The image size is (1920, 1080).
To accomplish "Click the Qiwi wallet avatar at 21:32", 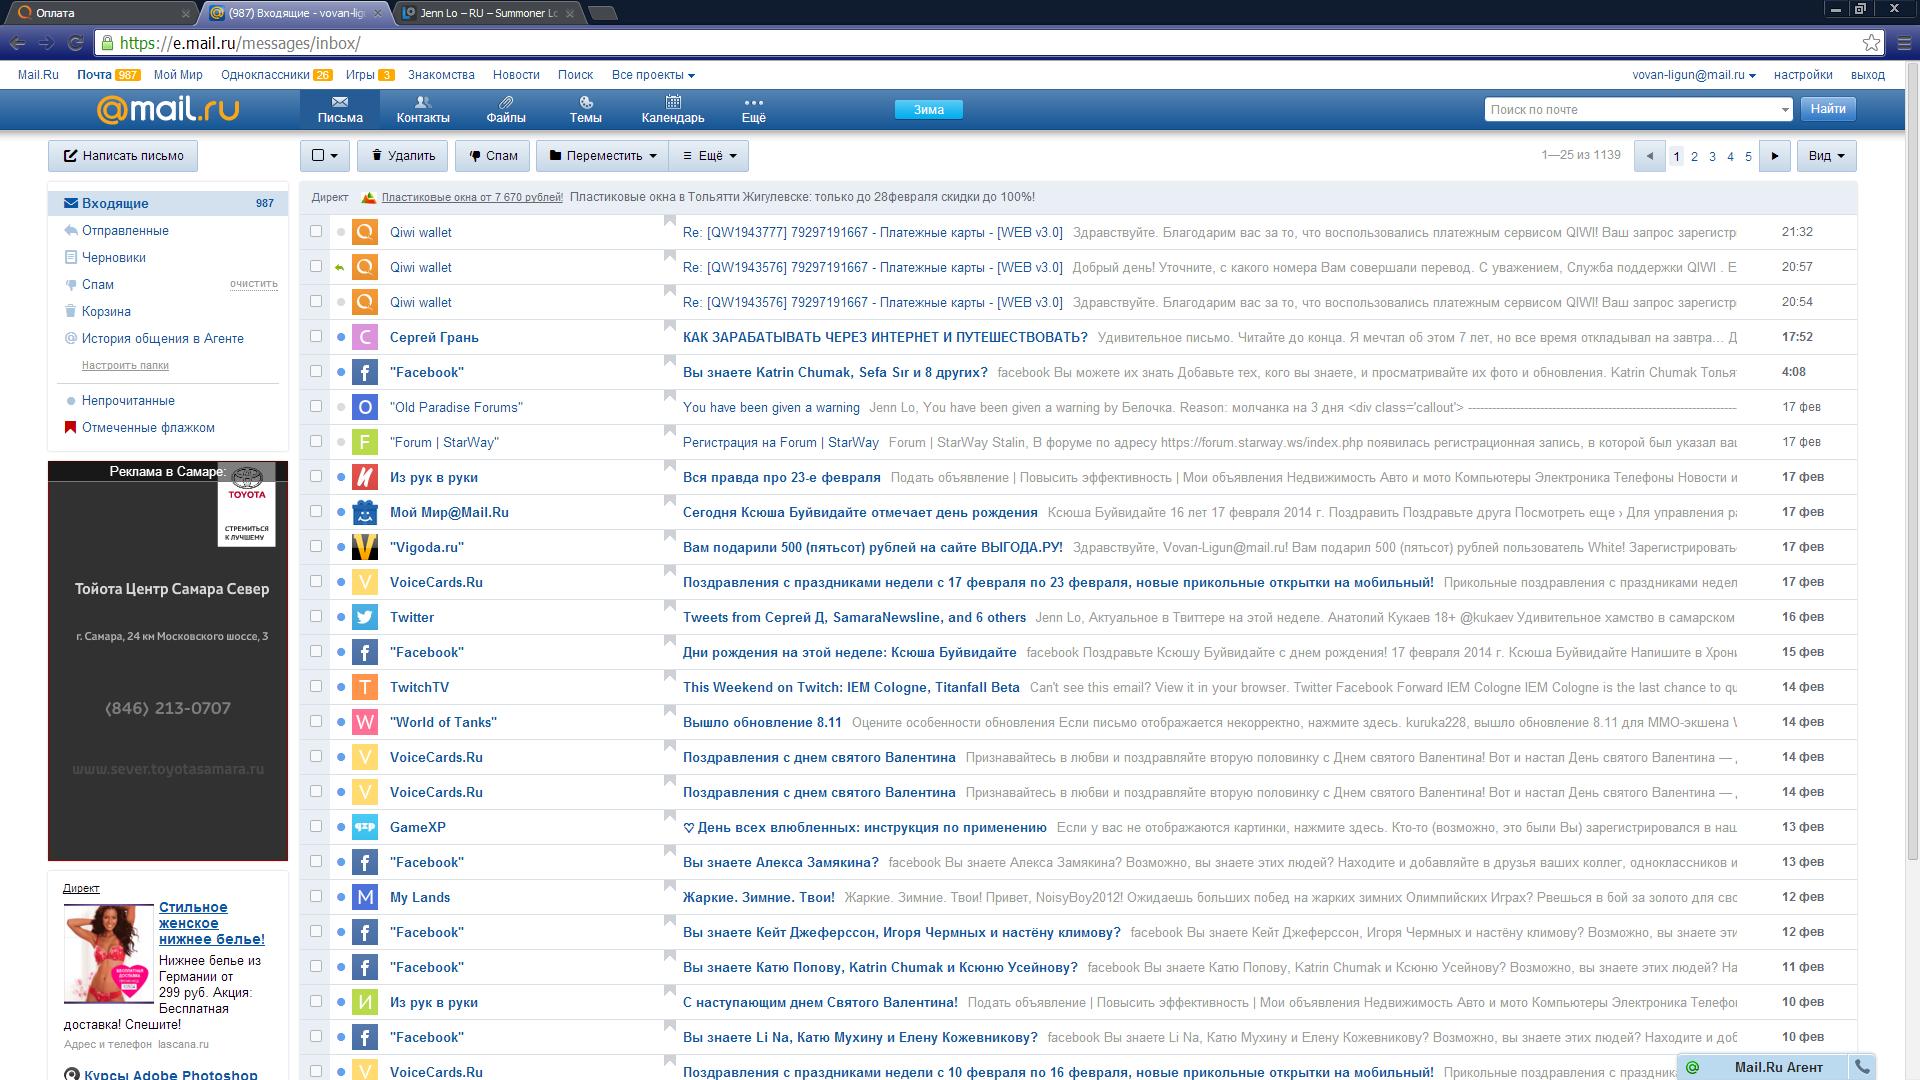I will click(x=365, y=232).
